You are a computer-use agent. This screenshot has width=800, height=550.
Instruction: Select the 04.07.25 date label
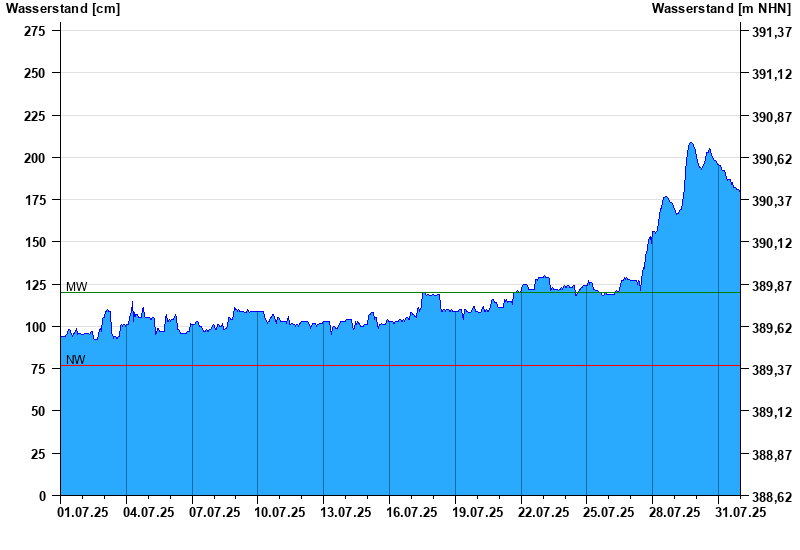click(x=148, y=512)
